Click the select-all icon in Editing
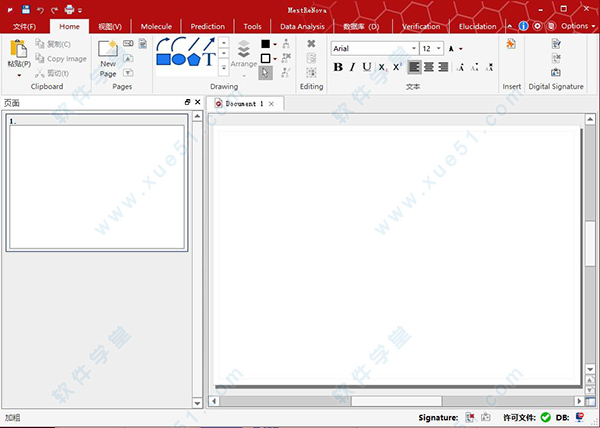This screenshot has width=600, height=428. pos(311,72)
